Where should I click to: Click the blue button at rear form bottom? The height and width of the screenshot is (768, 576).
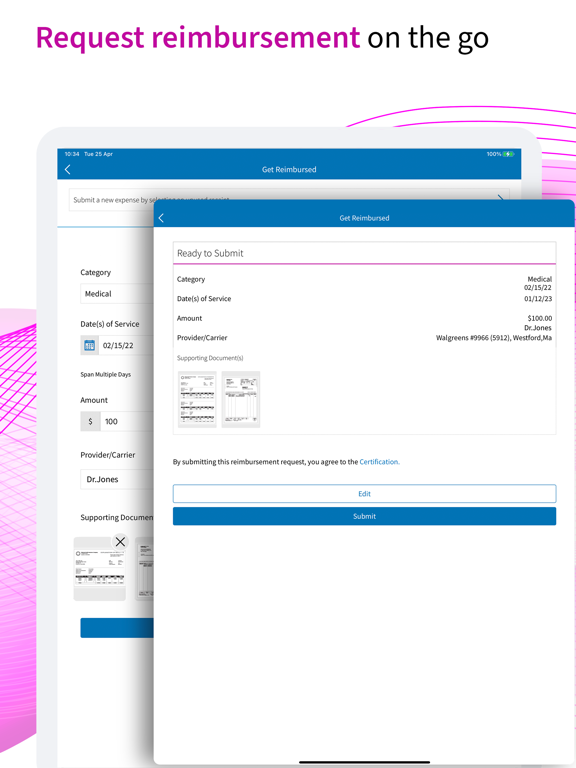coord(117,628)
